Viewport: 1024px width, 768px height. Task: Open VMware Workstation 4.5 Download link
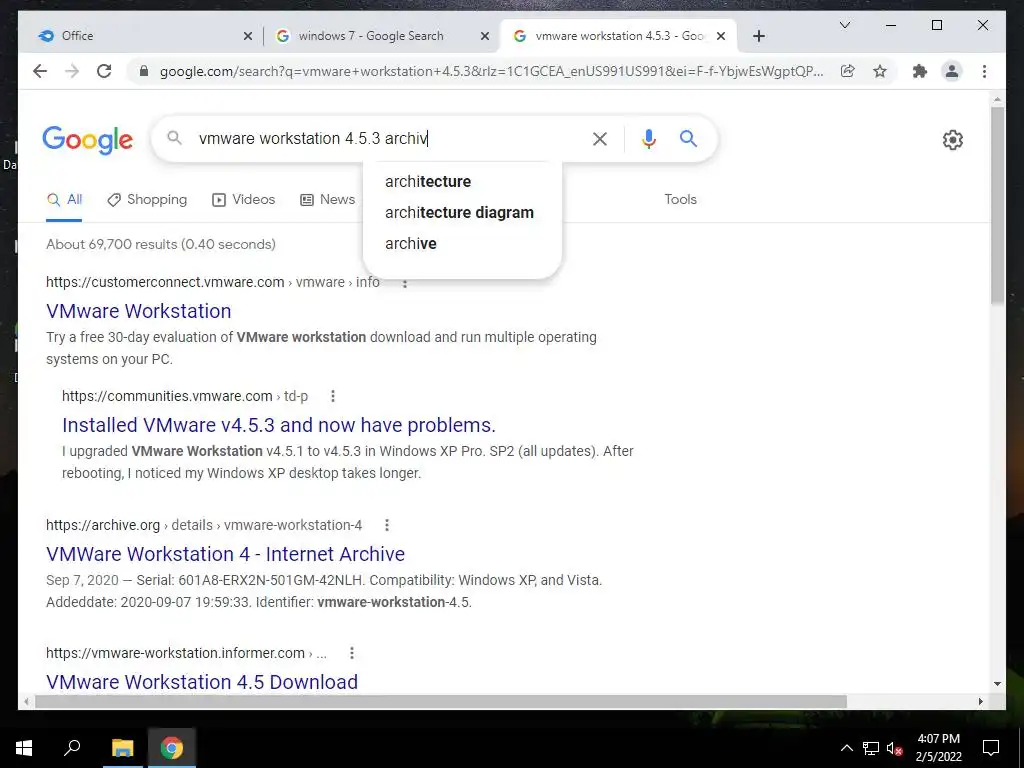202,682
